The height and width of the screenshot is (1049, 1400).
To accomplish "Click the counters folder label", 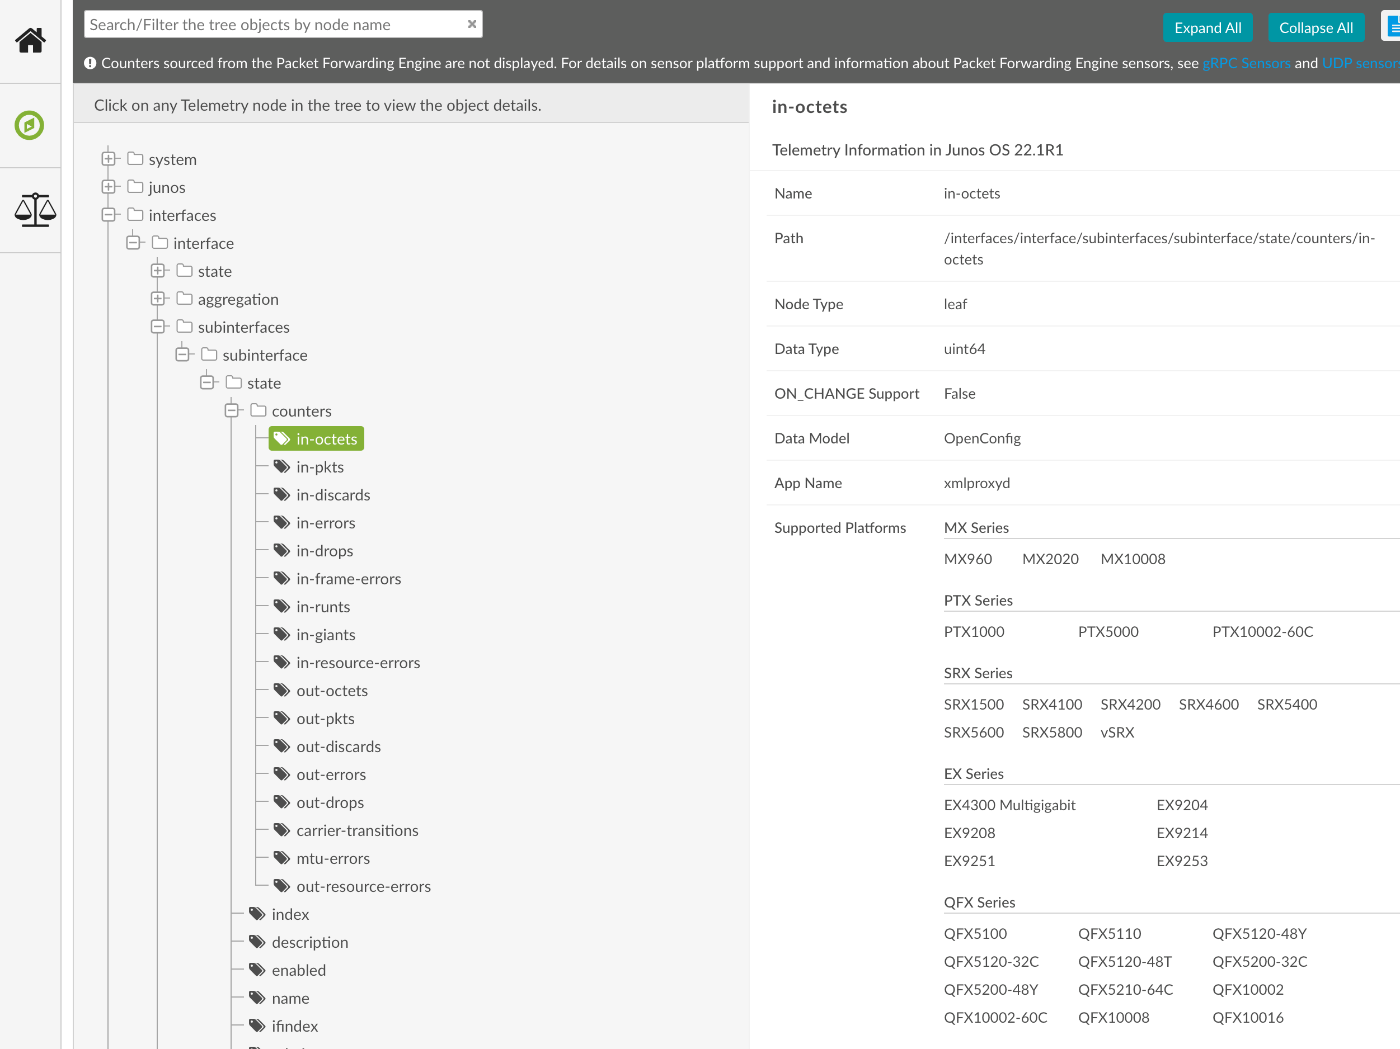I will coord(301,411).
